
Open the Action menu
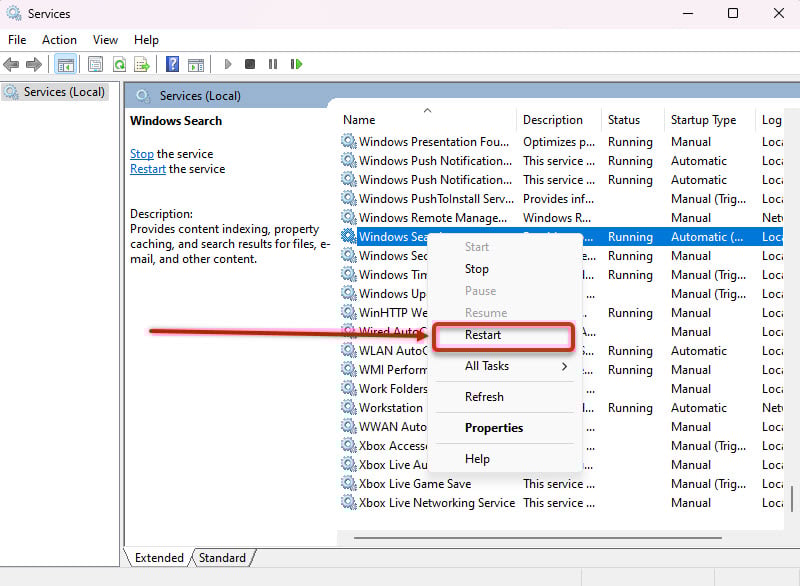[x=59, y=40]
